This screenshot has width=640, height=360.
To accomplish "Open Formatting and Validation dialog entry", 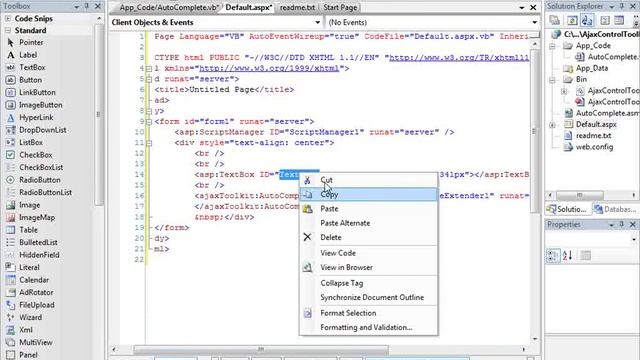I will click(x=369, y=327).
